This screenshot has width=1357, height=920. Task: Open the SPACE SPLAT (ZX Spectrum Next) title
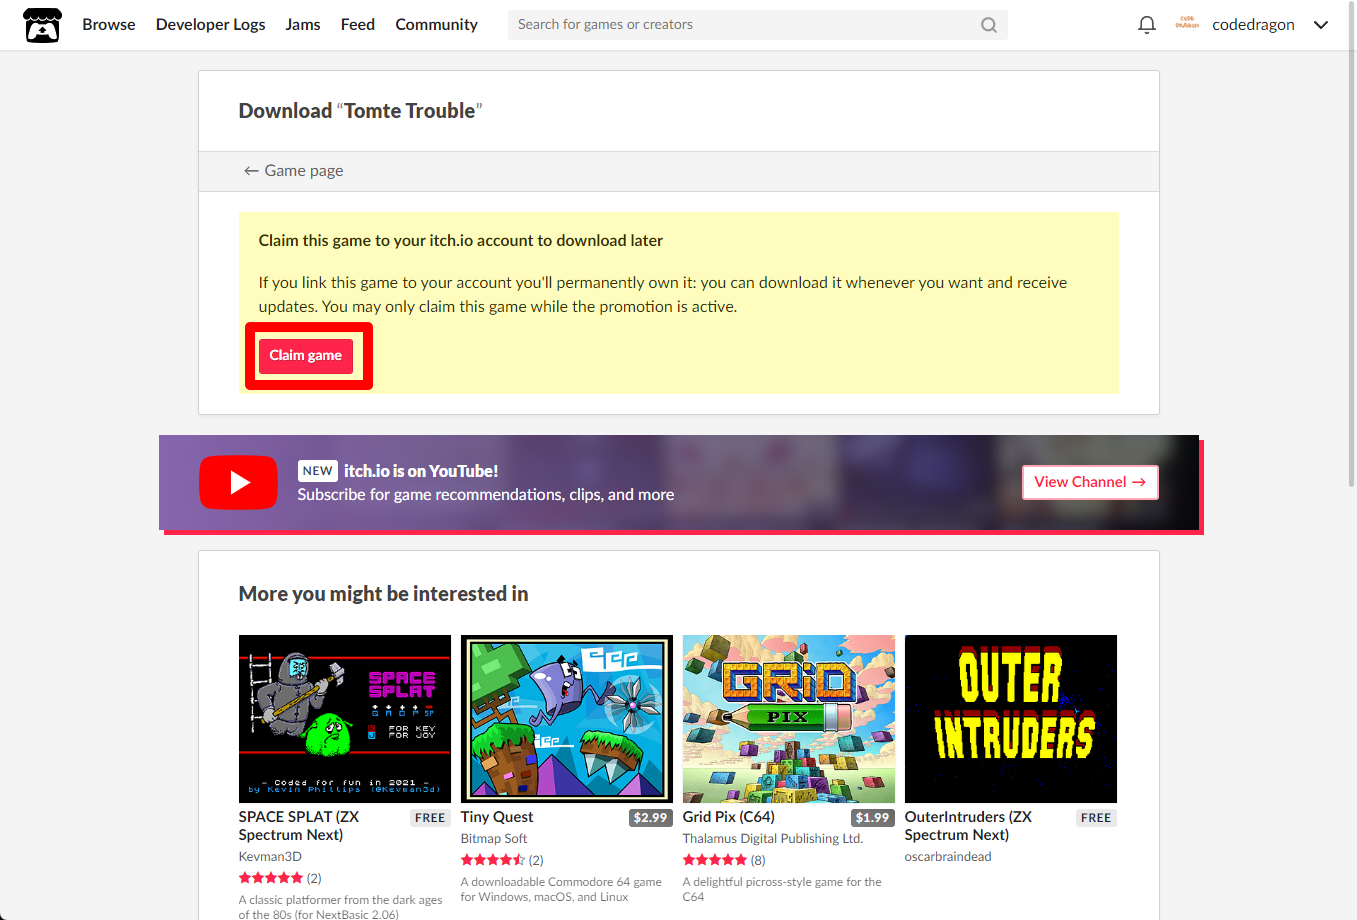point(299,826)
